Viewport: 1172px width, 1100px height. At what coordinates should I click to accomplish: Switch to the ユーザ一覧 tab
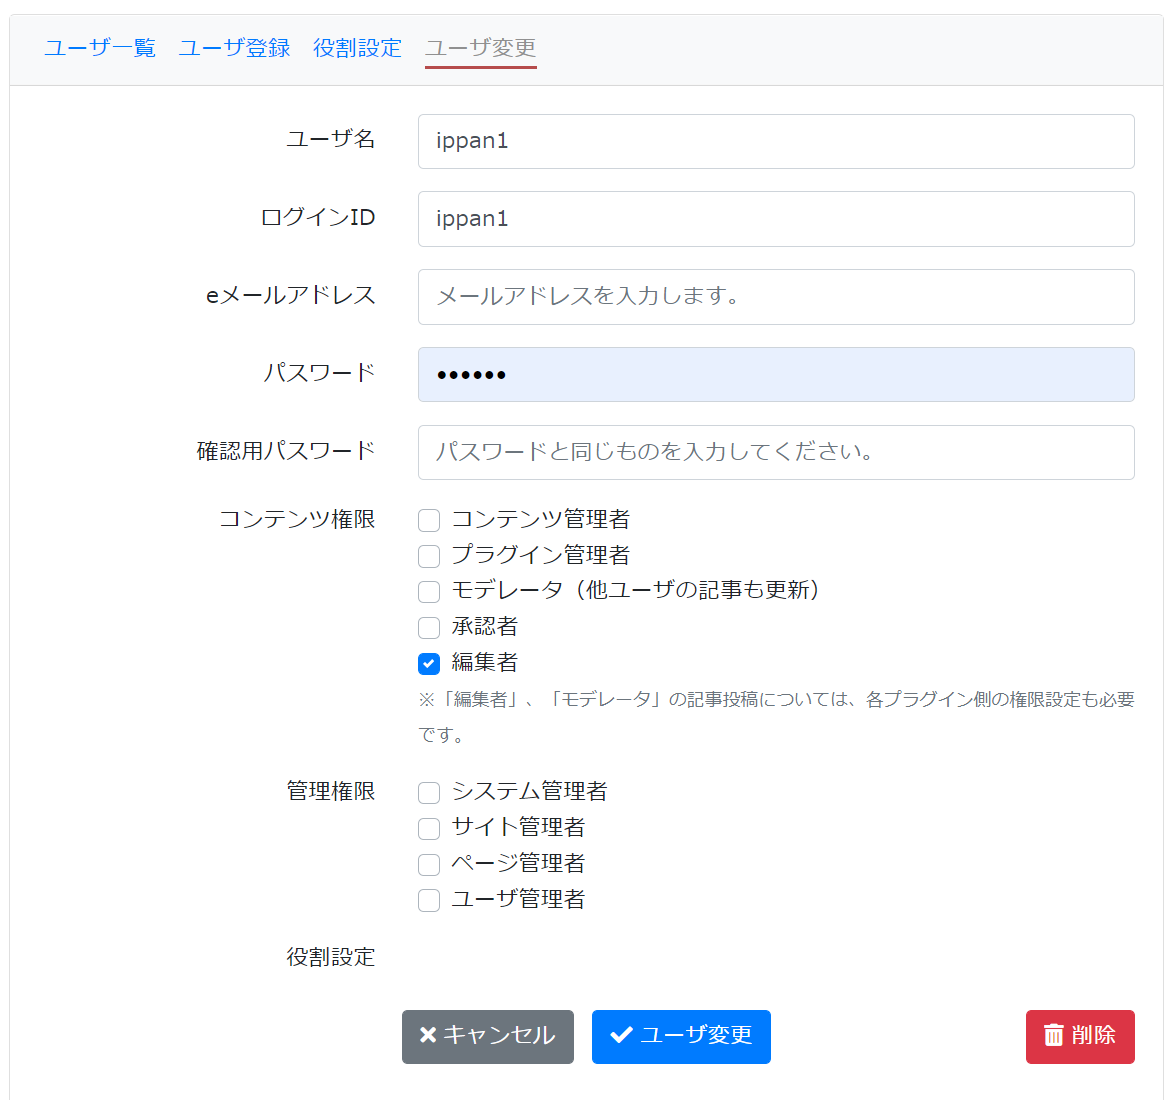tap(99, 48)
